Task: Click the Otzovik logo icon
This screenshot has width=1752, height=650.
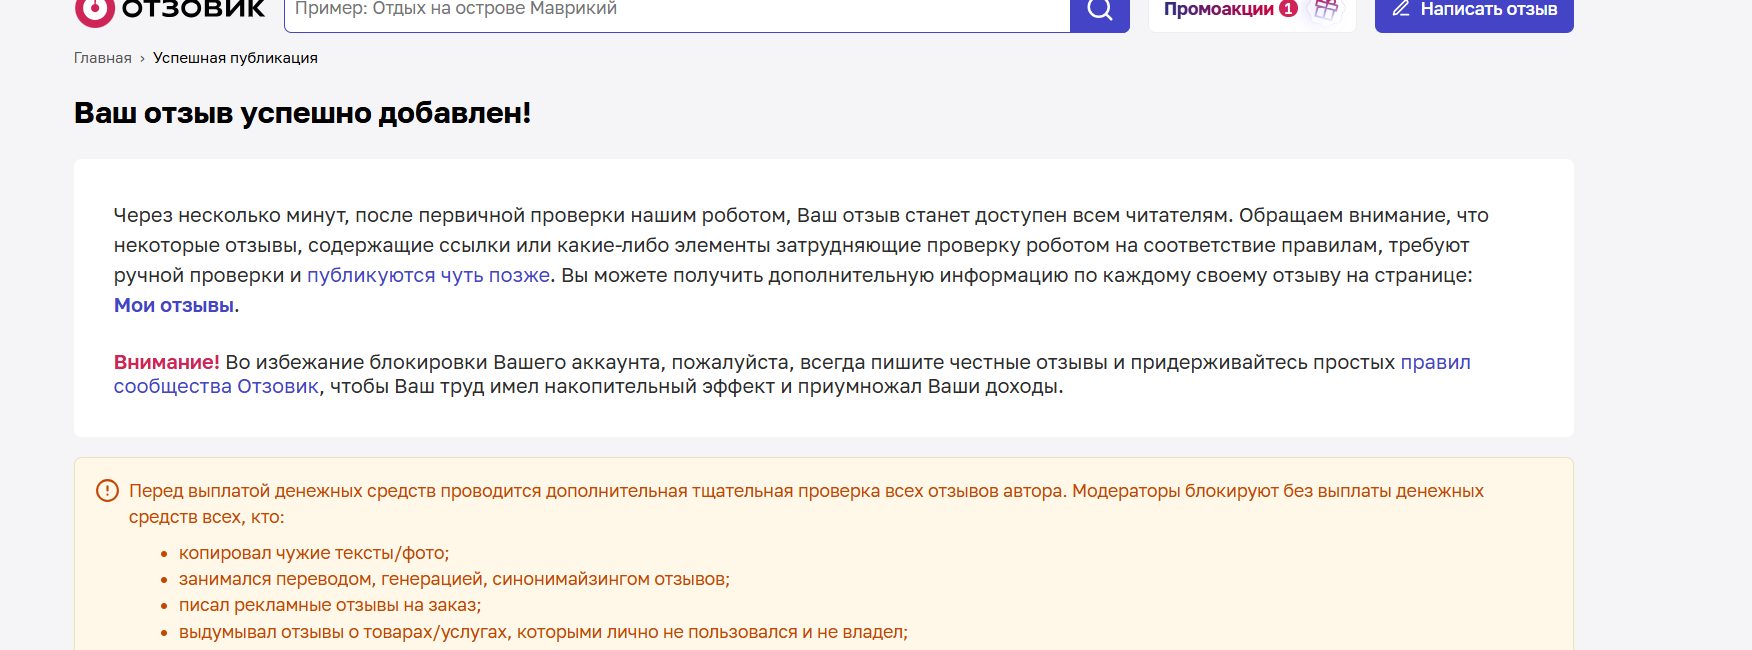Action: click(95, 12)
